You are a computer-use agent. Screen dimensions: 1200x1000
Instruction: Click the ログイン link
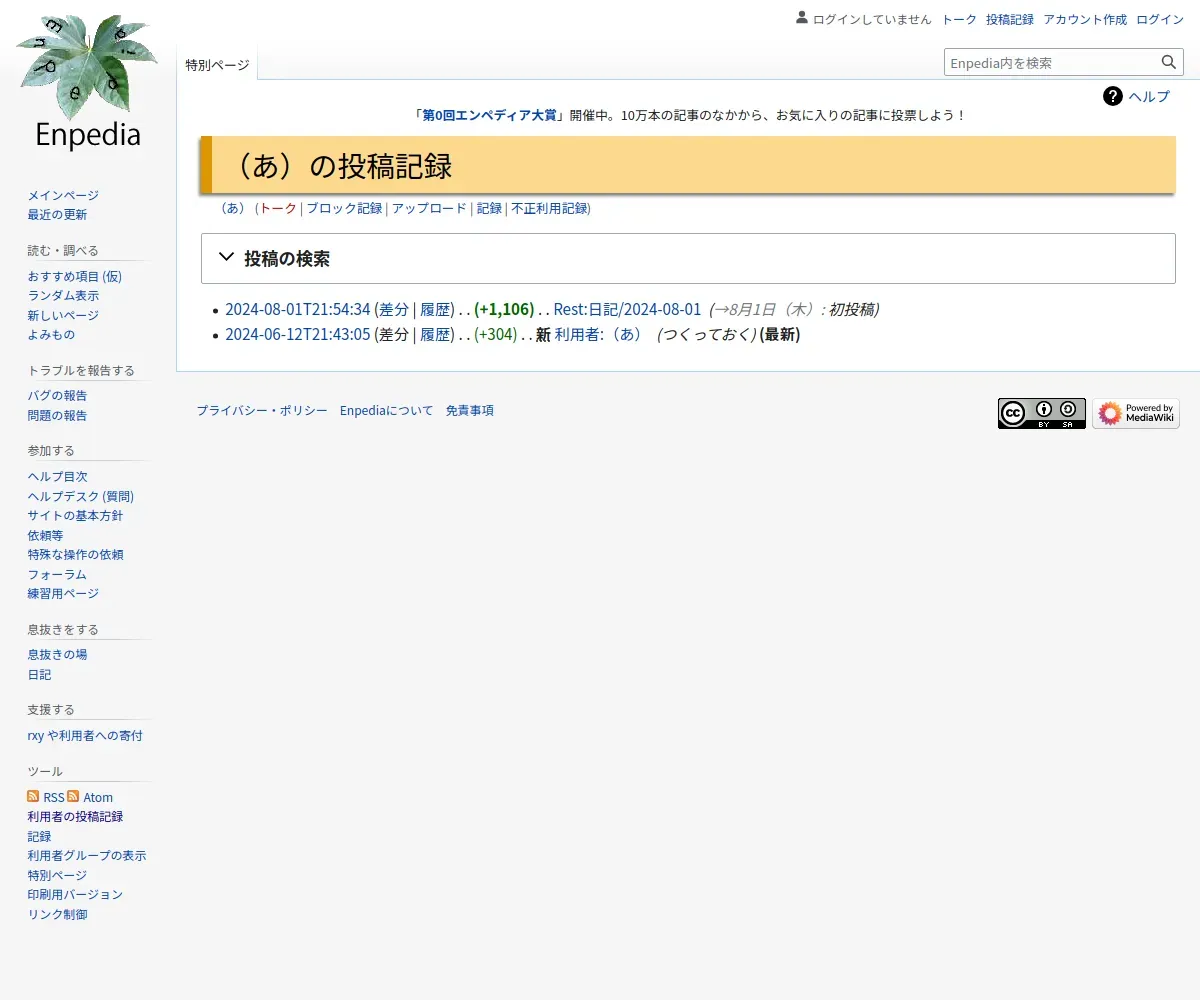click(1160, 19)
